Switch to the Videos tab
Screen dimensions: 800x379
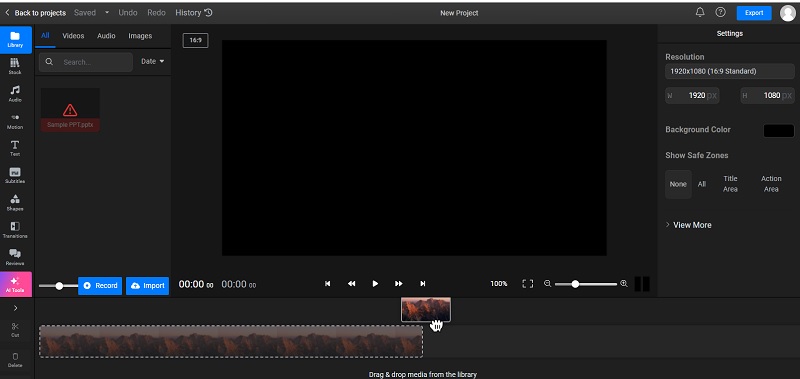[73, 36]
